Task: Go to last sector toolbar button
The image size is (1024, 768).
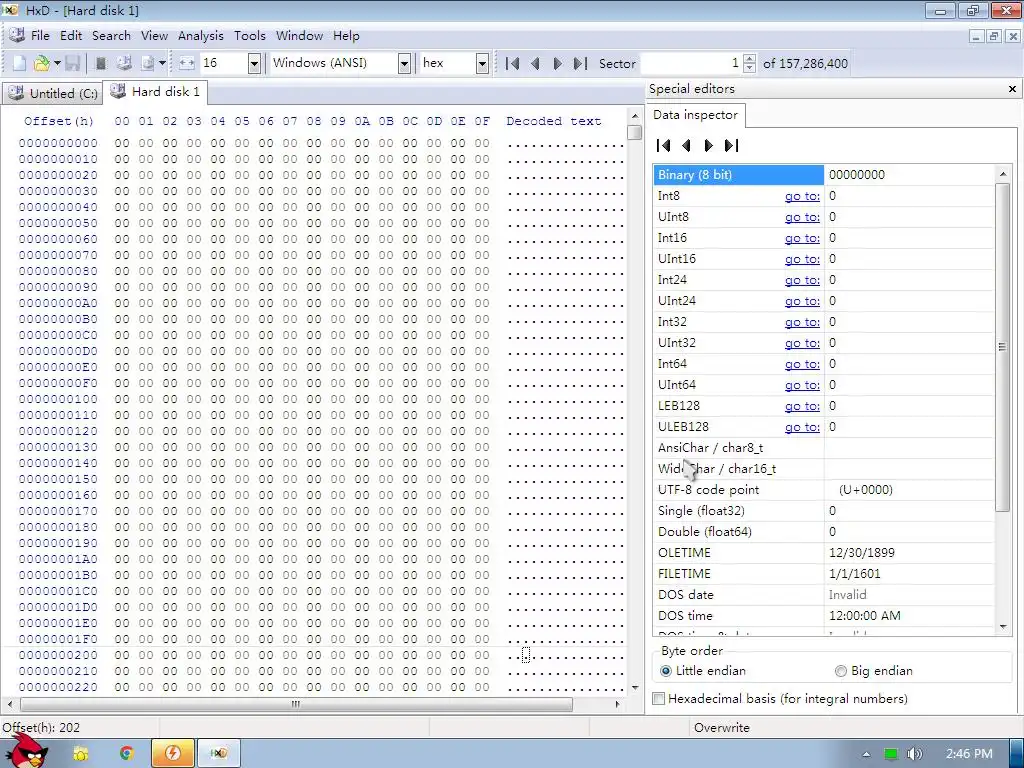Action: [x=580, y=63]
